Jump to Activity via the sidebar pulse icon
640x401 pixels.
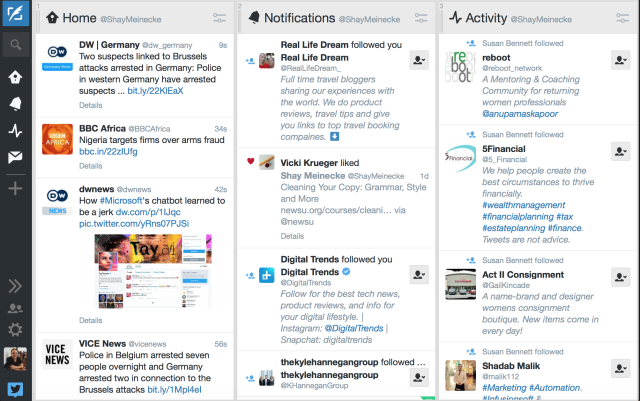[16, 131]
